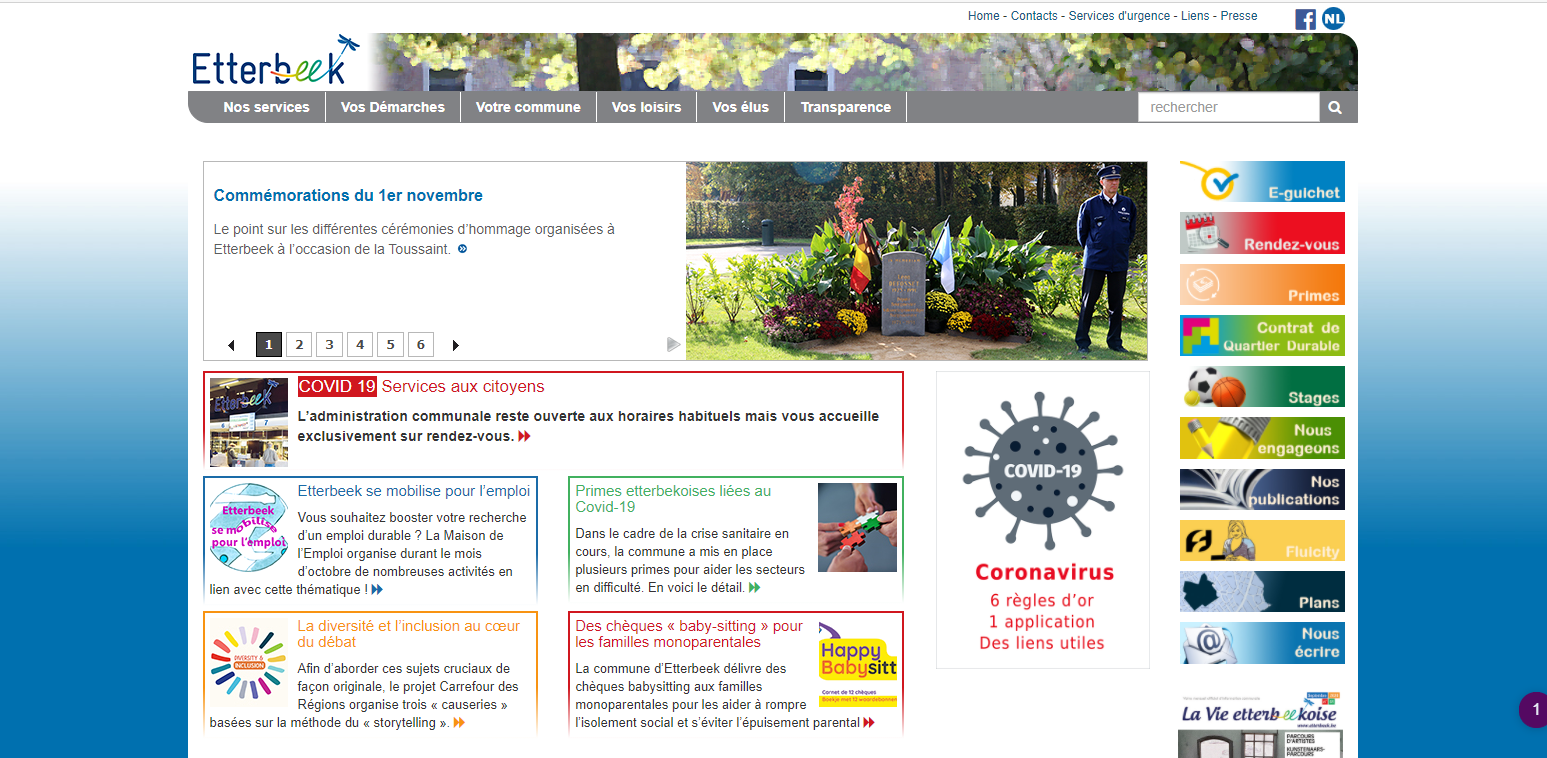This screenshot has height=758, width=1547.
Task: Jump to slide 3 in carousel
Action: [x=329, y=345]
